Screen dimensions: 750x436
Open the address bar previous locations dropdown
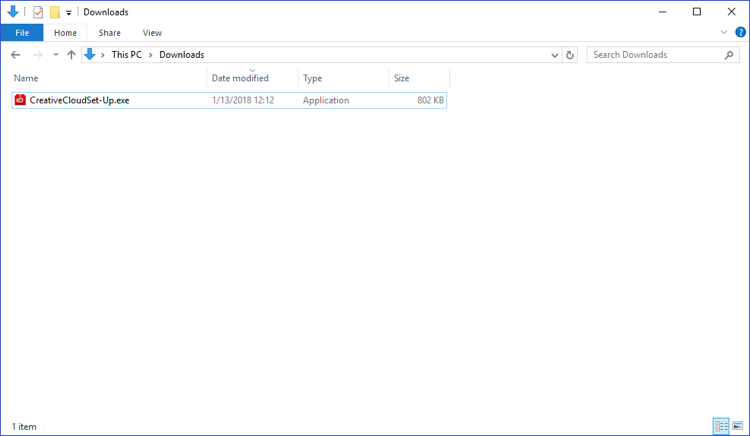[x=555, y=55]
